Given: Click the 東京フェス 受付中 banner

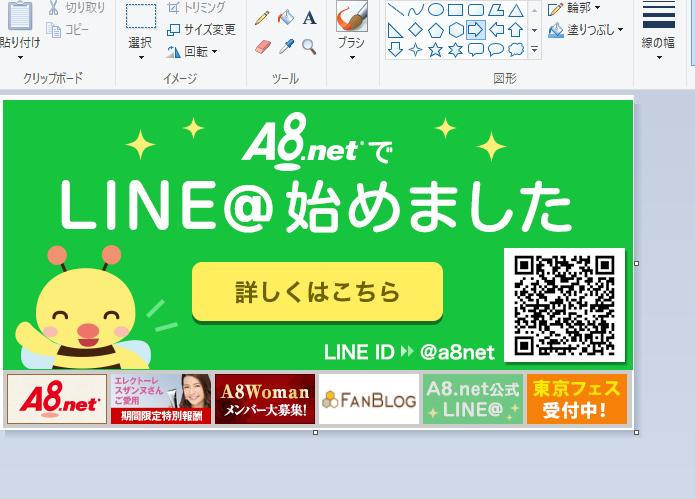Looking at the screenshot, I should pos(577,399).
